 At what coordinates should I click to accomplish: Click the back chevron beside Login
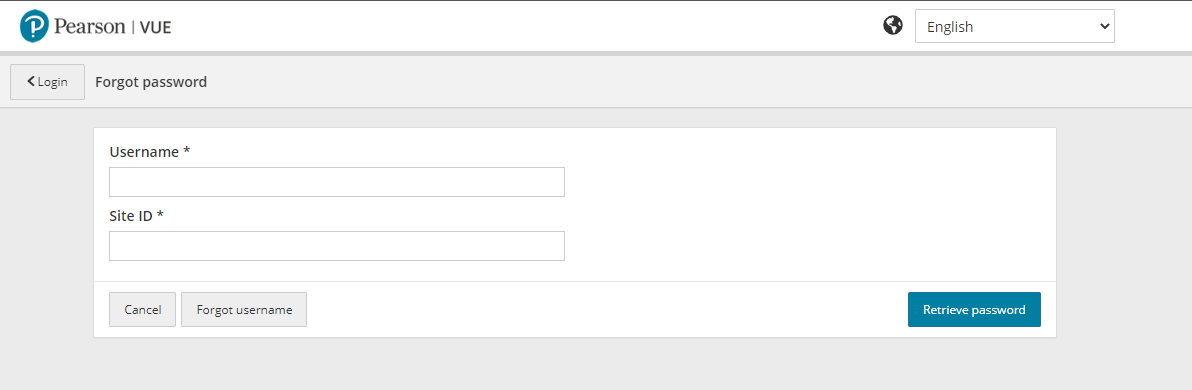click(x=31, y=81)
